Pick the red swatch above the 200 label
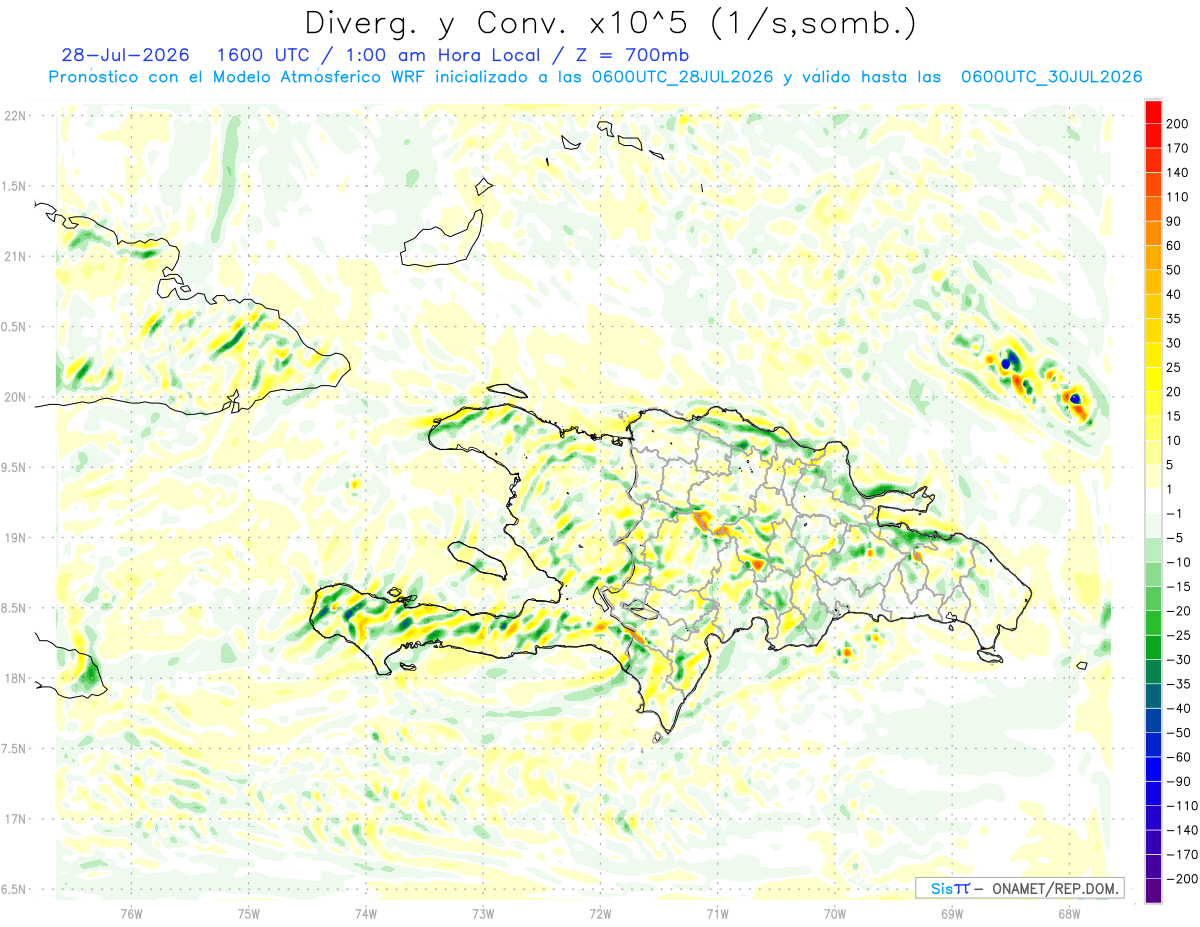The width and height of the screenshot is (1200, 927). click(1153, 112)
